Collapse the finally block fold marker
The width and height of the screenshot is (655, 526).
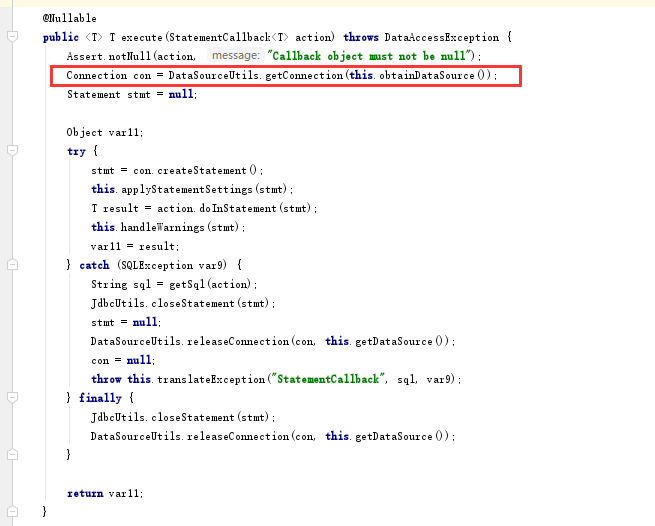(13, 397)
